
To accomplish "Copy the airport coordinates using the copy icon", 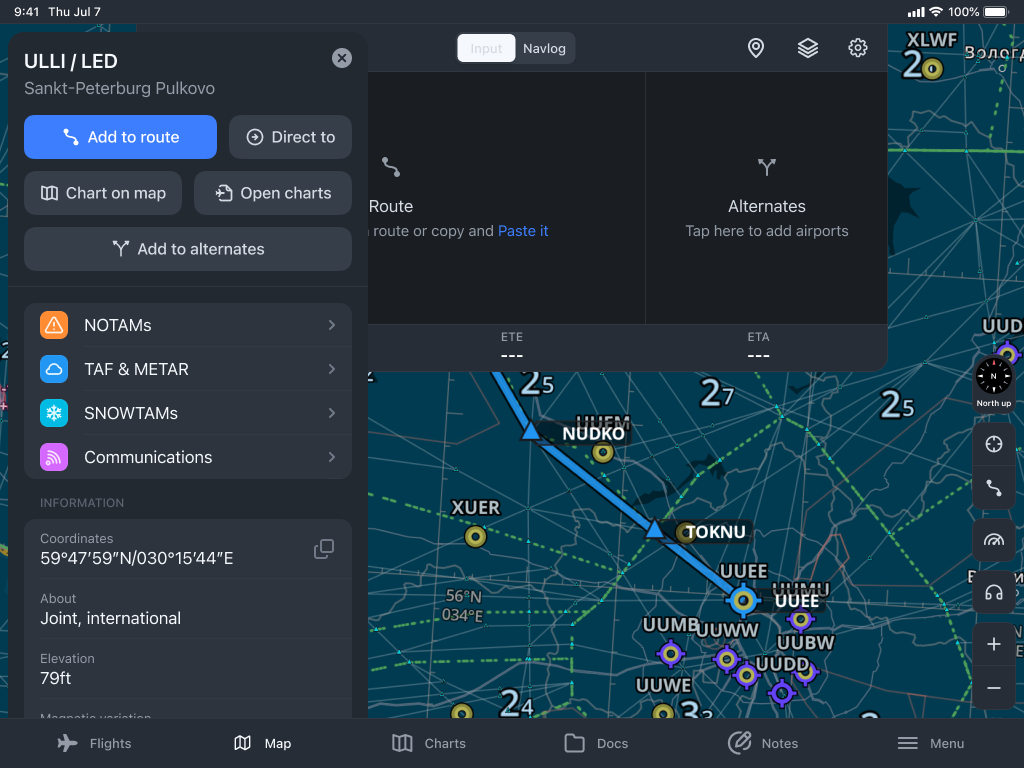I will tap(324, 548).
